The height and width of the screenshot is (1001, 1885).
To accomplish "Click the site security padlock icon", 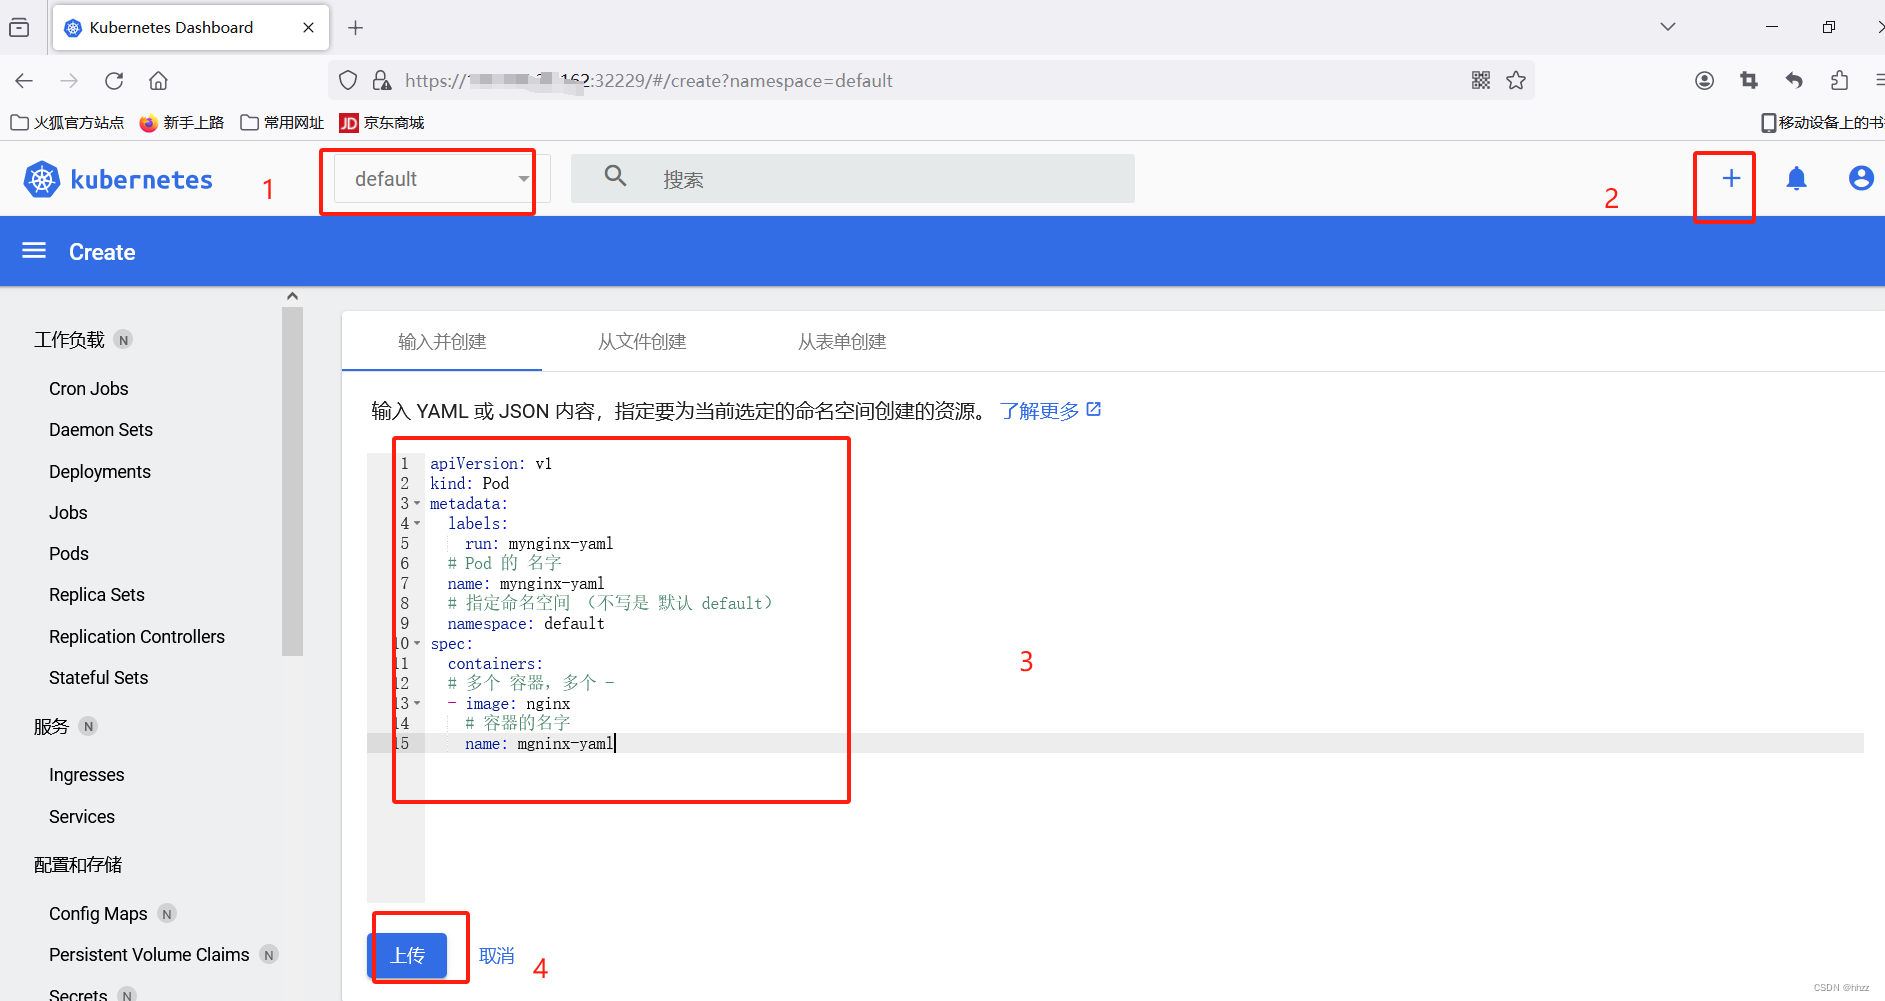I will click(381, 80).
